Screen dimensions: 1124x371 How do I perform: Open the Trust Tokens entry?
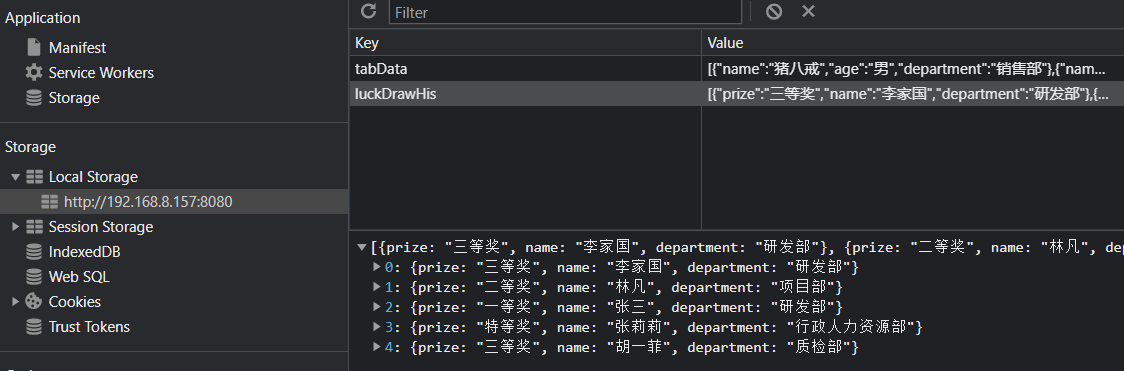(x=90, y=327)
